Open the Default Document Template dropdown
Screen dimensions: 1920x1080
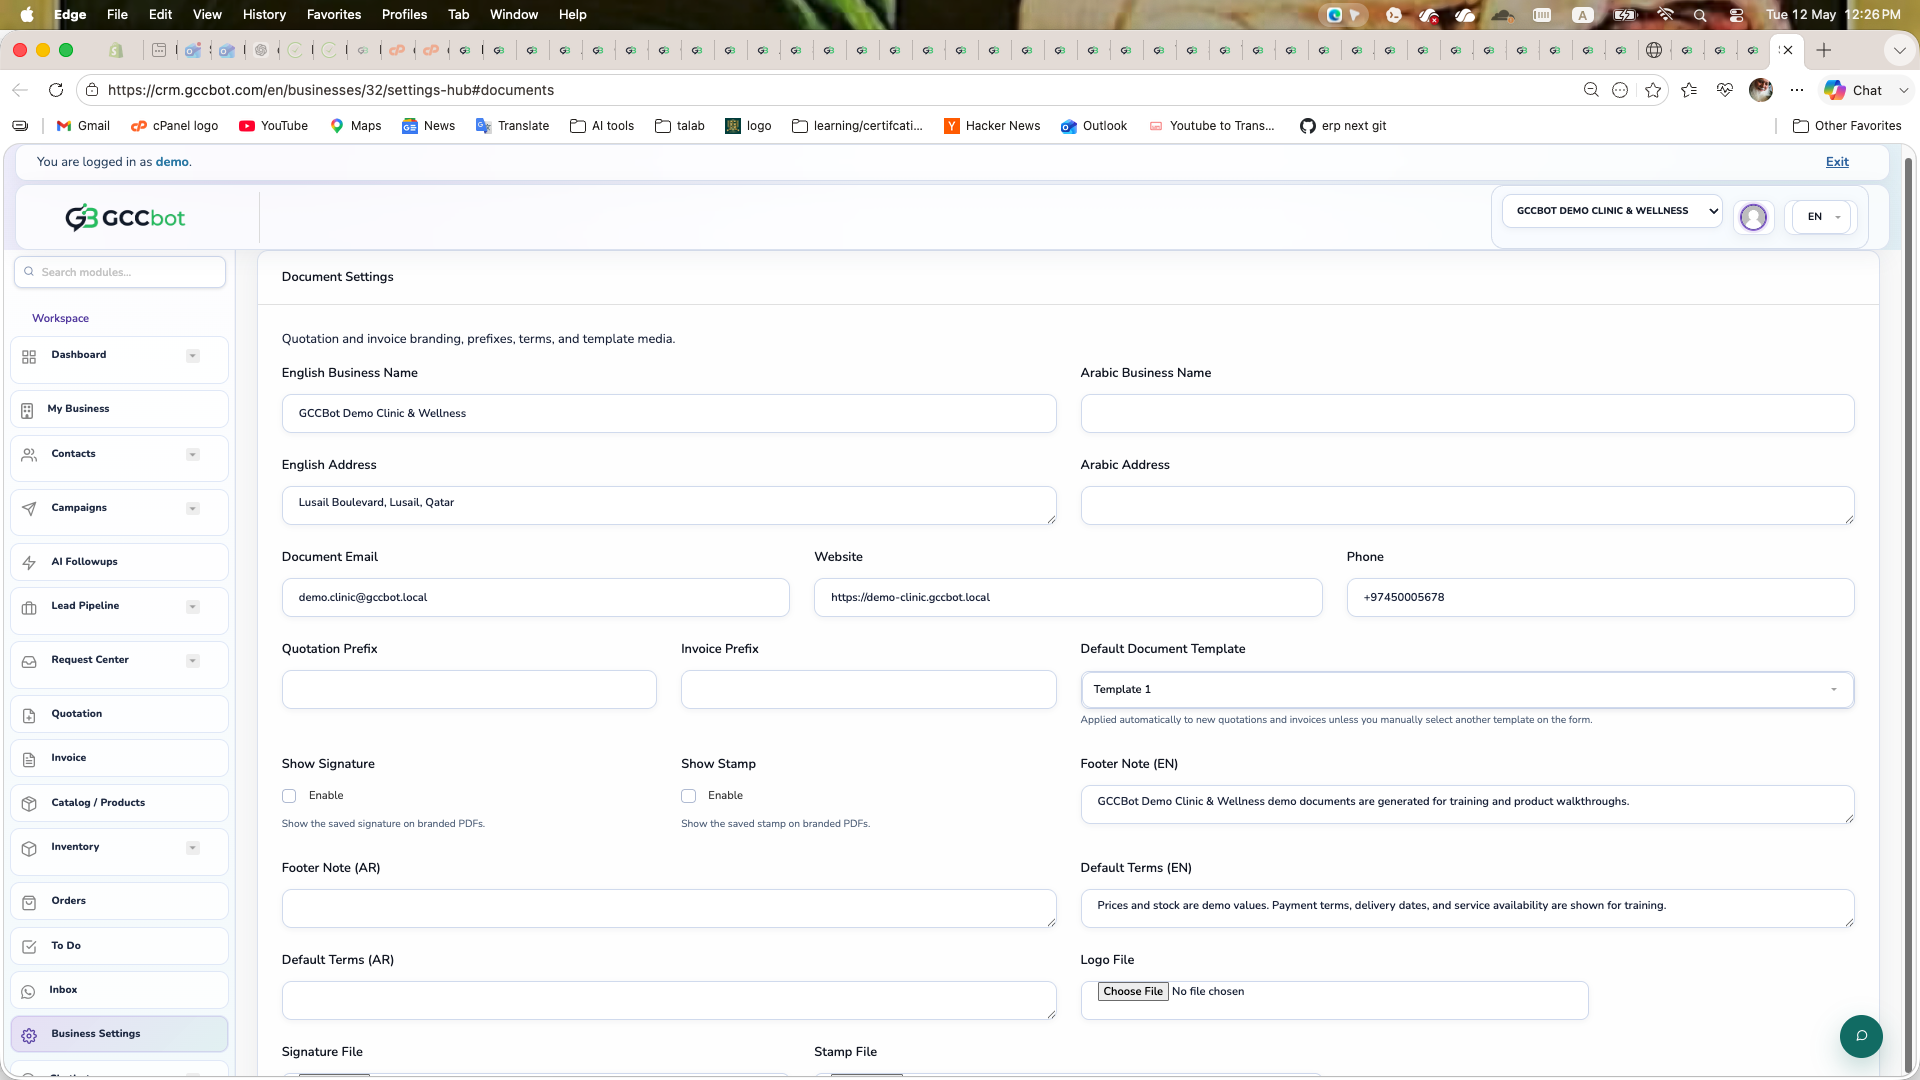pyautogui.click(x=1467, y=690)
